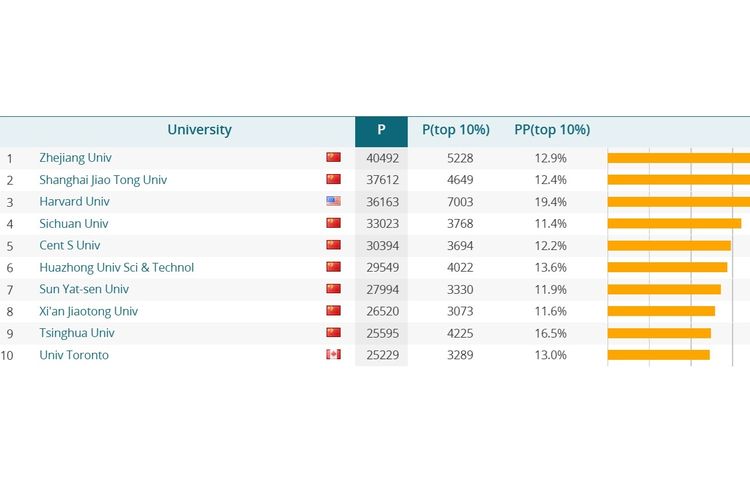Open Sichuan Univ link

point(74,223)
